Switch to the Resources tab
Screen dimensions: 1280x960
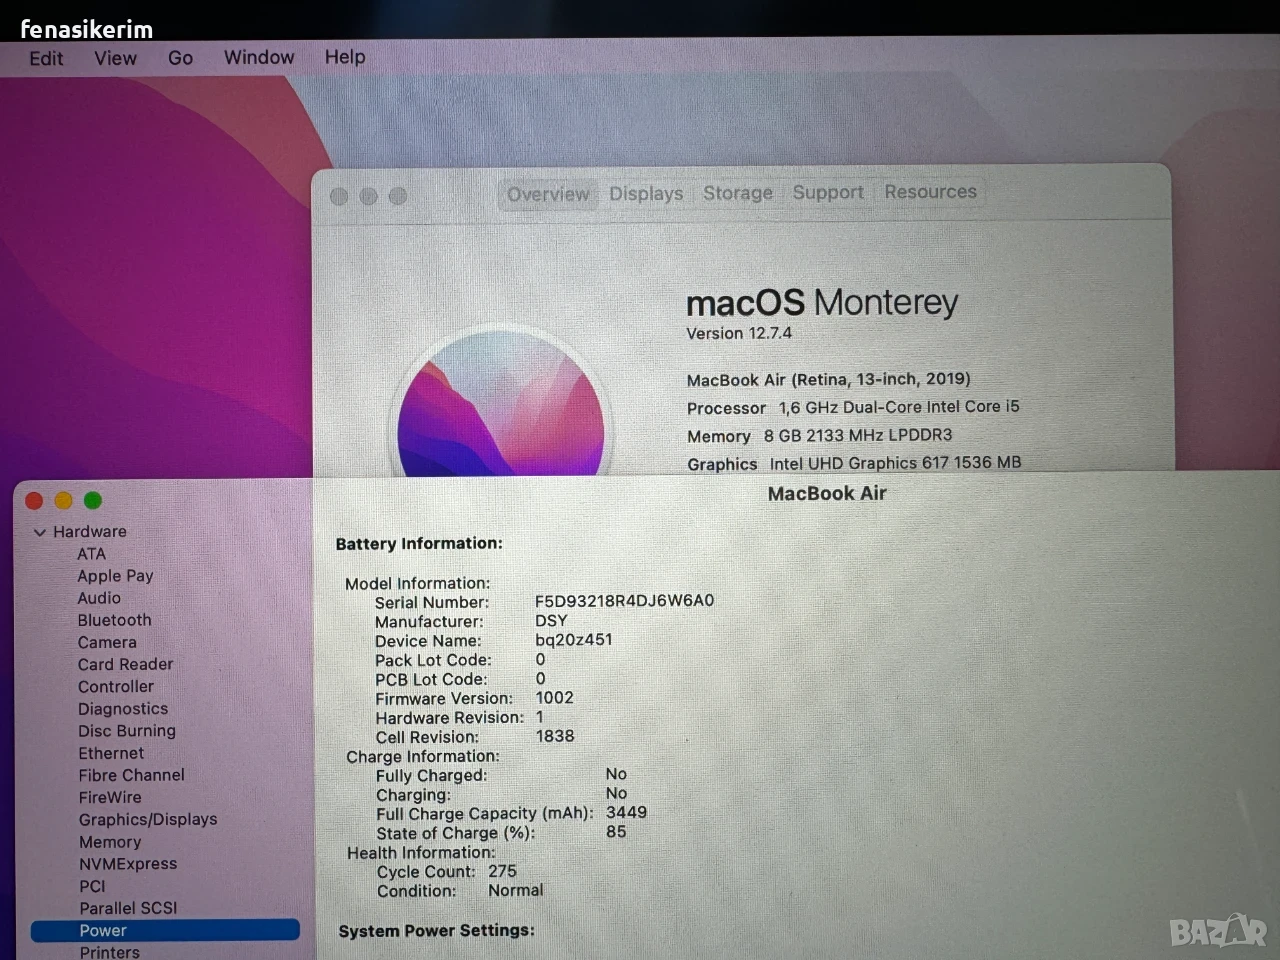tap(930, 191)
